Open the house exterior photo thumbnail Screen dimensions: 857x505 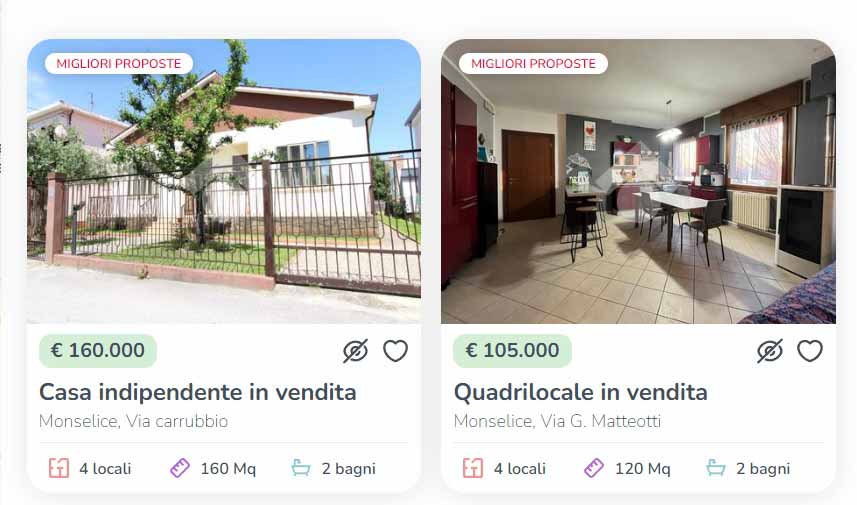click(x=224, y=181)
